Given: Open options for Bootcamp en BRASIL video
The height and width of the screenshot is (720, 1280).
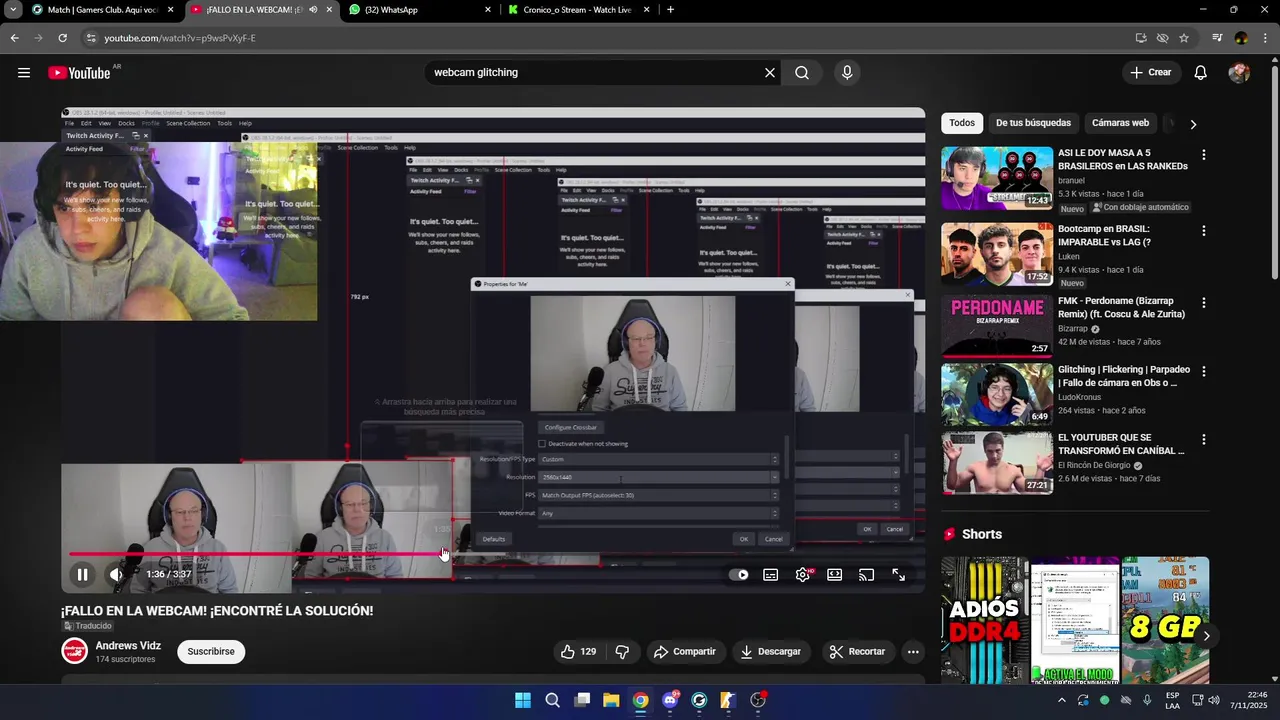Looking at the screenshot, I should point(1204,231).
